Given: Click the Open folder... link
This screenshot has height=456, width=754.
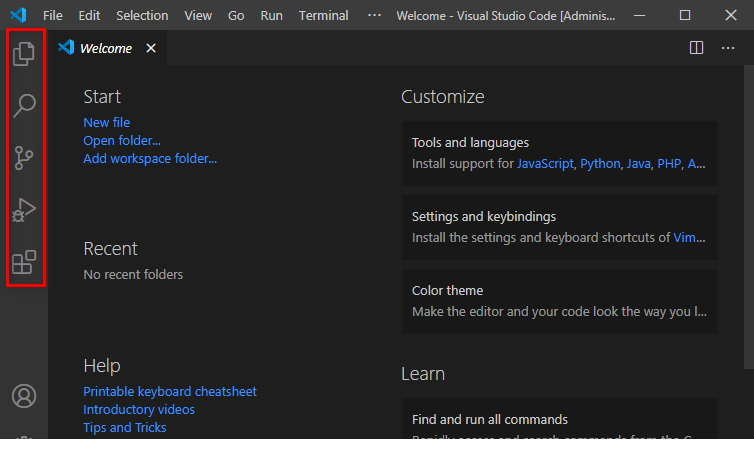Looking at the screenshot, I should (x=122, y=140).
